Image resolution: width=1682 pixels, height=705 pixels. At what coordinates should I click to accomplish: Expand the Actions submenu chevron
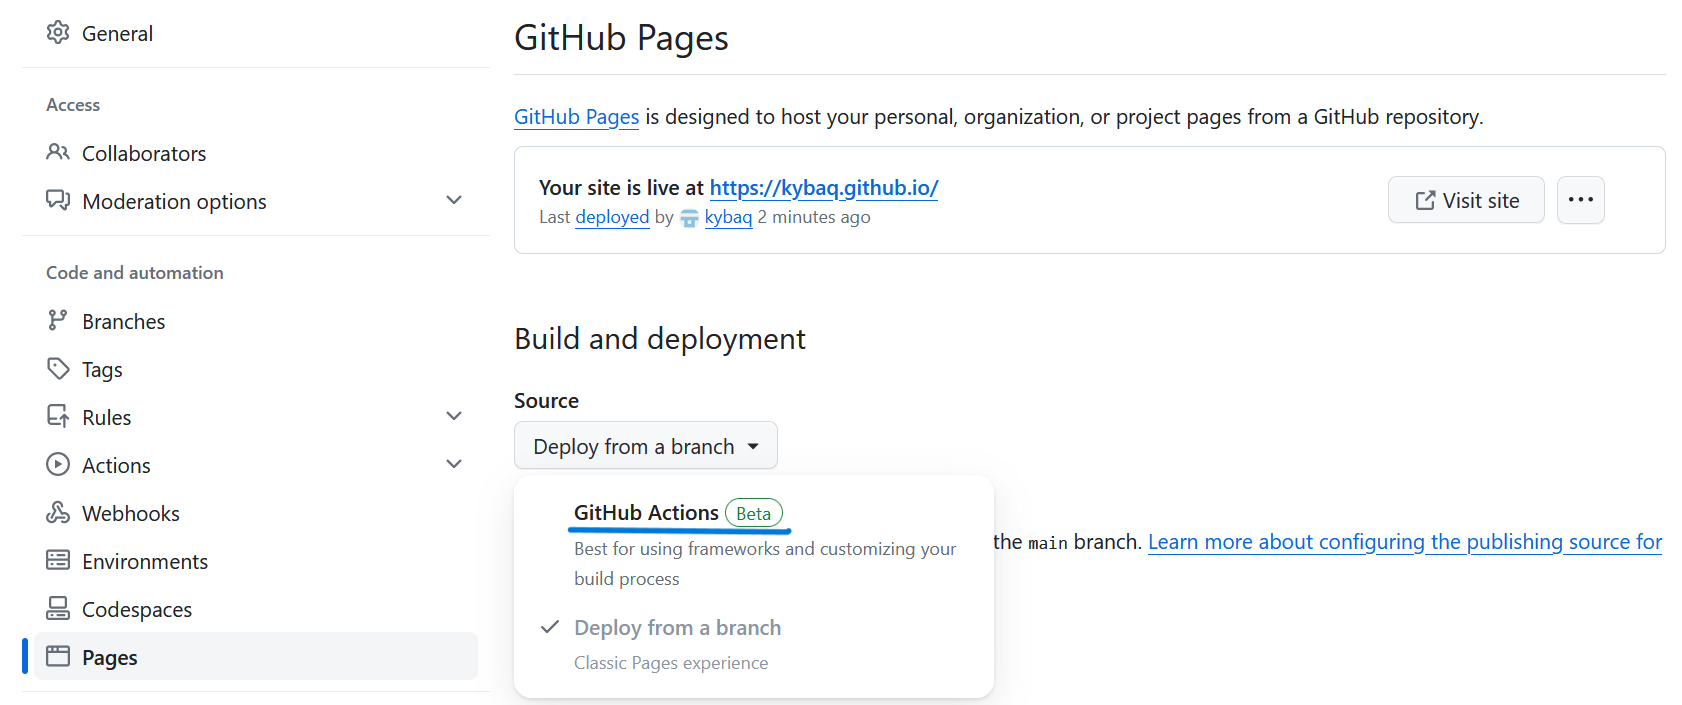[454, 465]
